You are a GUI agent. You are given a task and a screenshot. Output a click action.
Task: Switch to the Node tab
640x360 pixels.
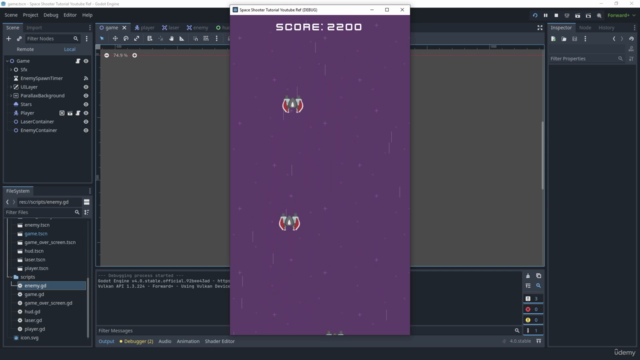[x=585, y=28]
